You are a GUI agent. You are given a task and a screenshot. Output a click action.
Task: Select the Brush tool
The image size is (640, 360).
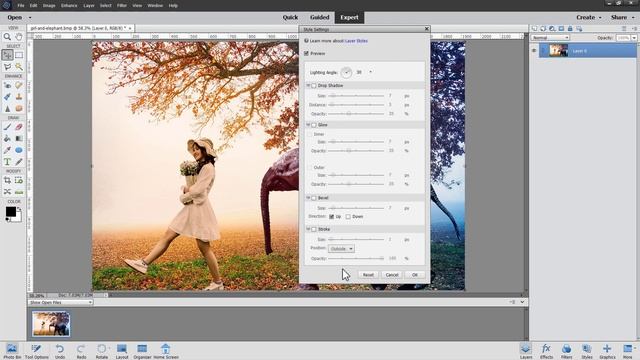pyautogui.click(x=7, y=127)
